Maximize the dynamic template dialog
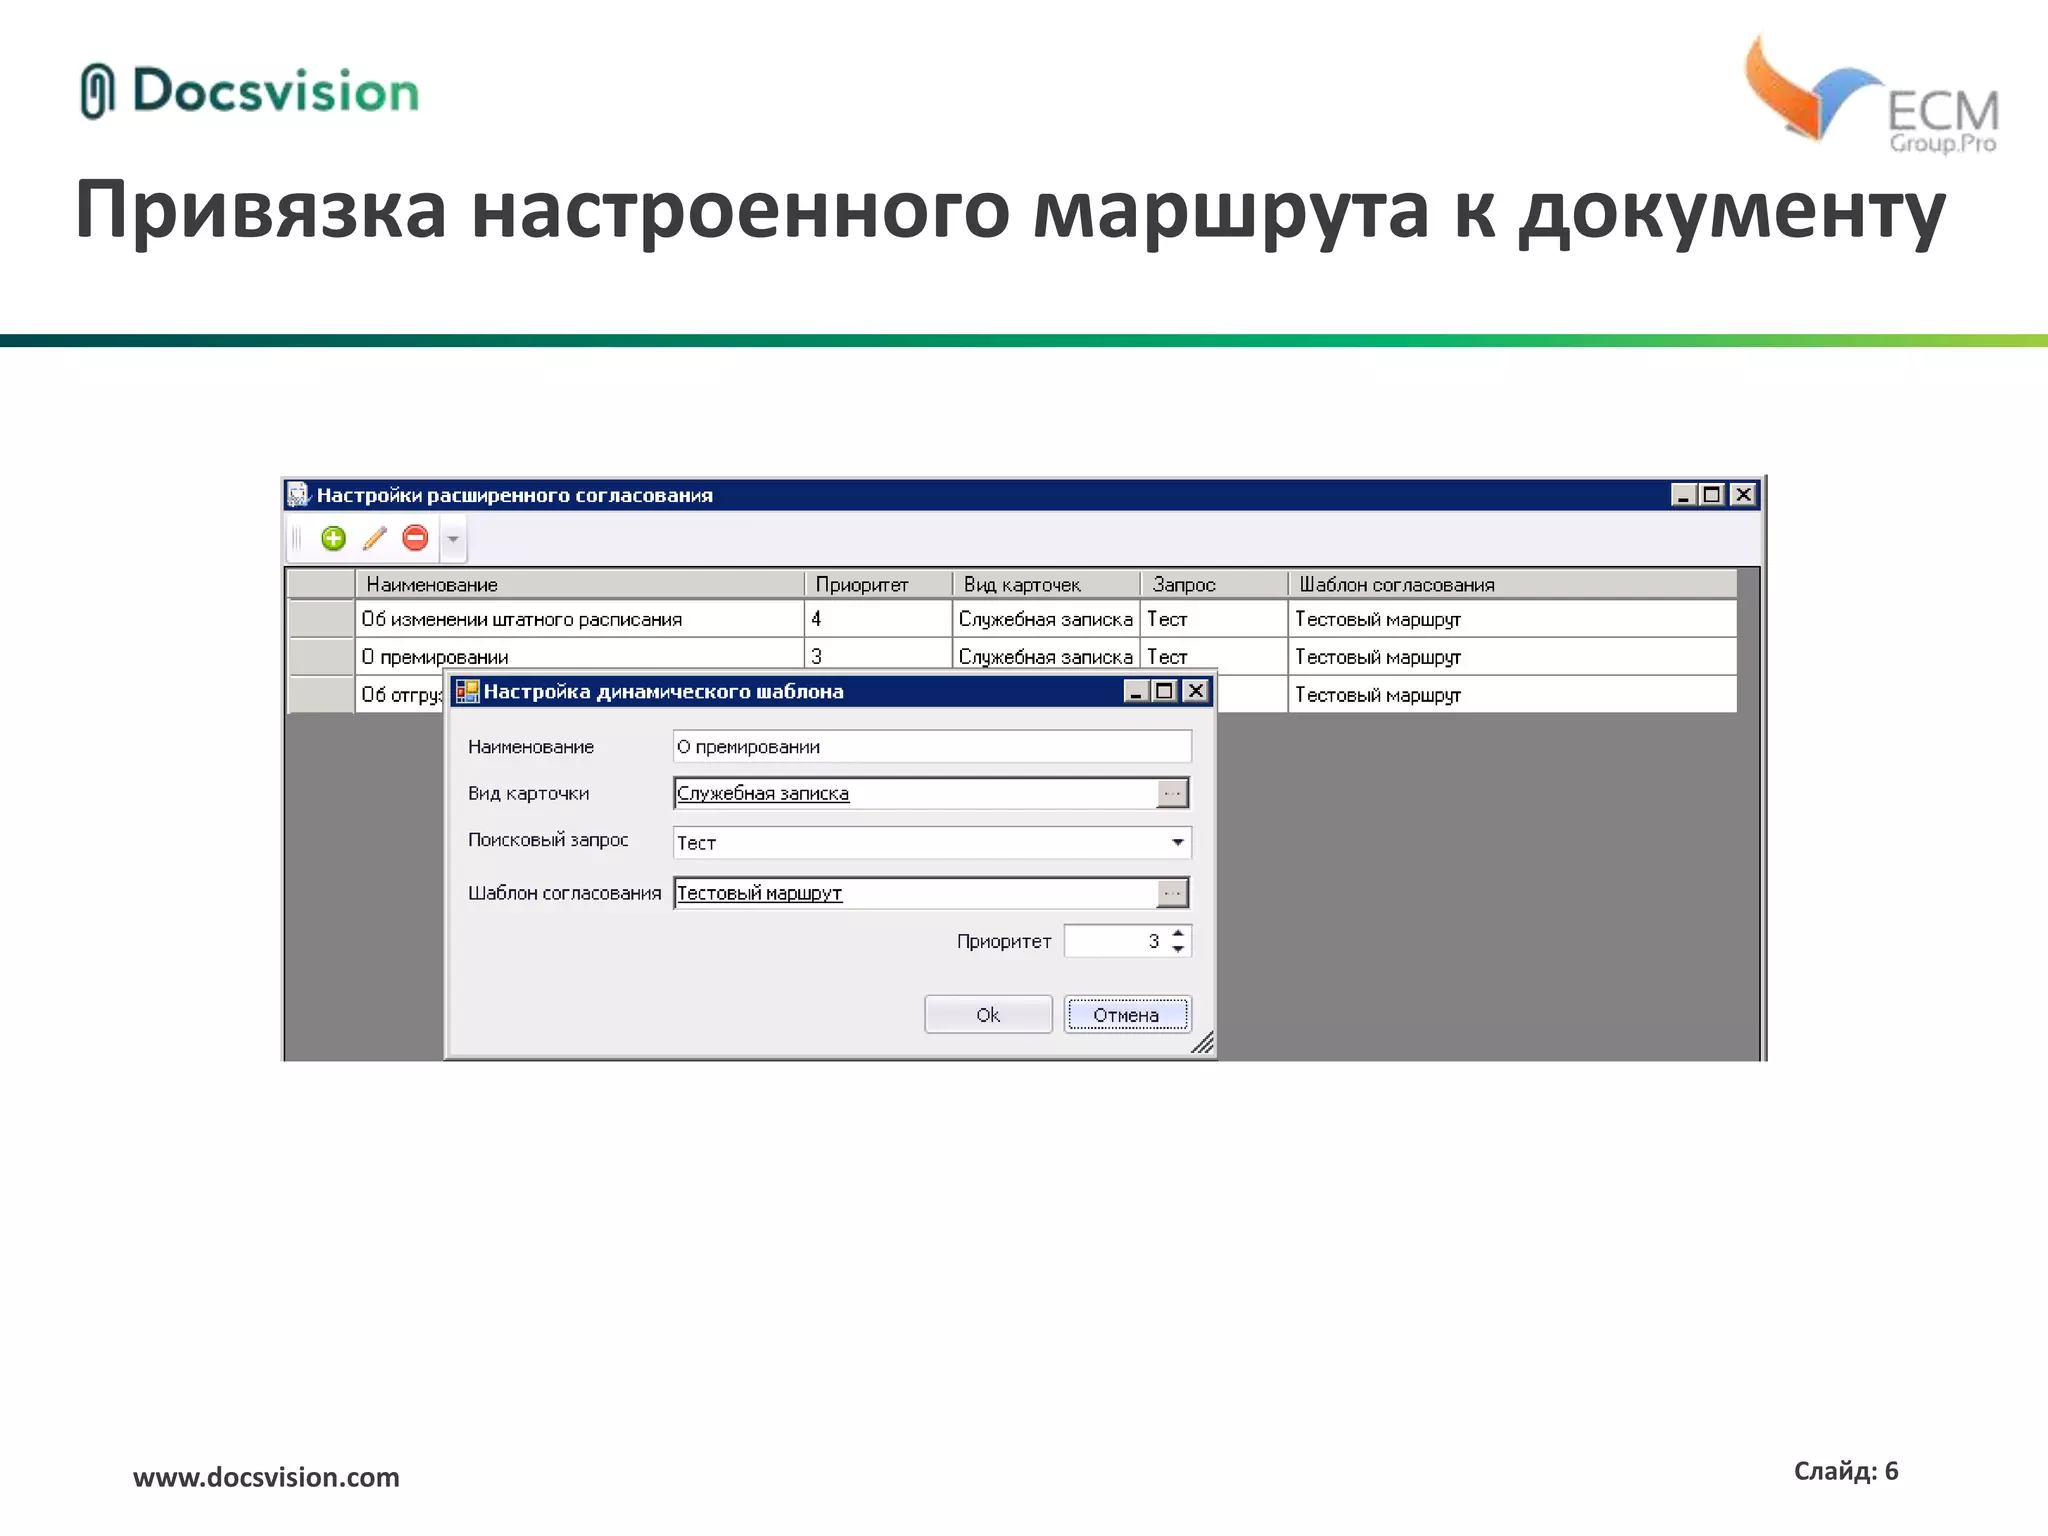Viewport: 2048px width, 1536px height. pos(1165,691)
